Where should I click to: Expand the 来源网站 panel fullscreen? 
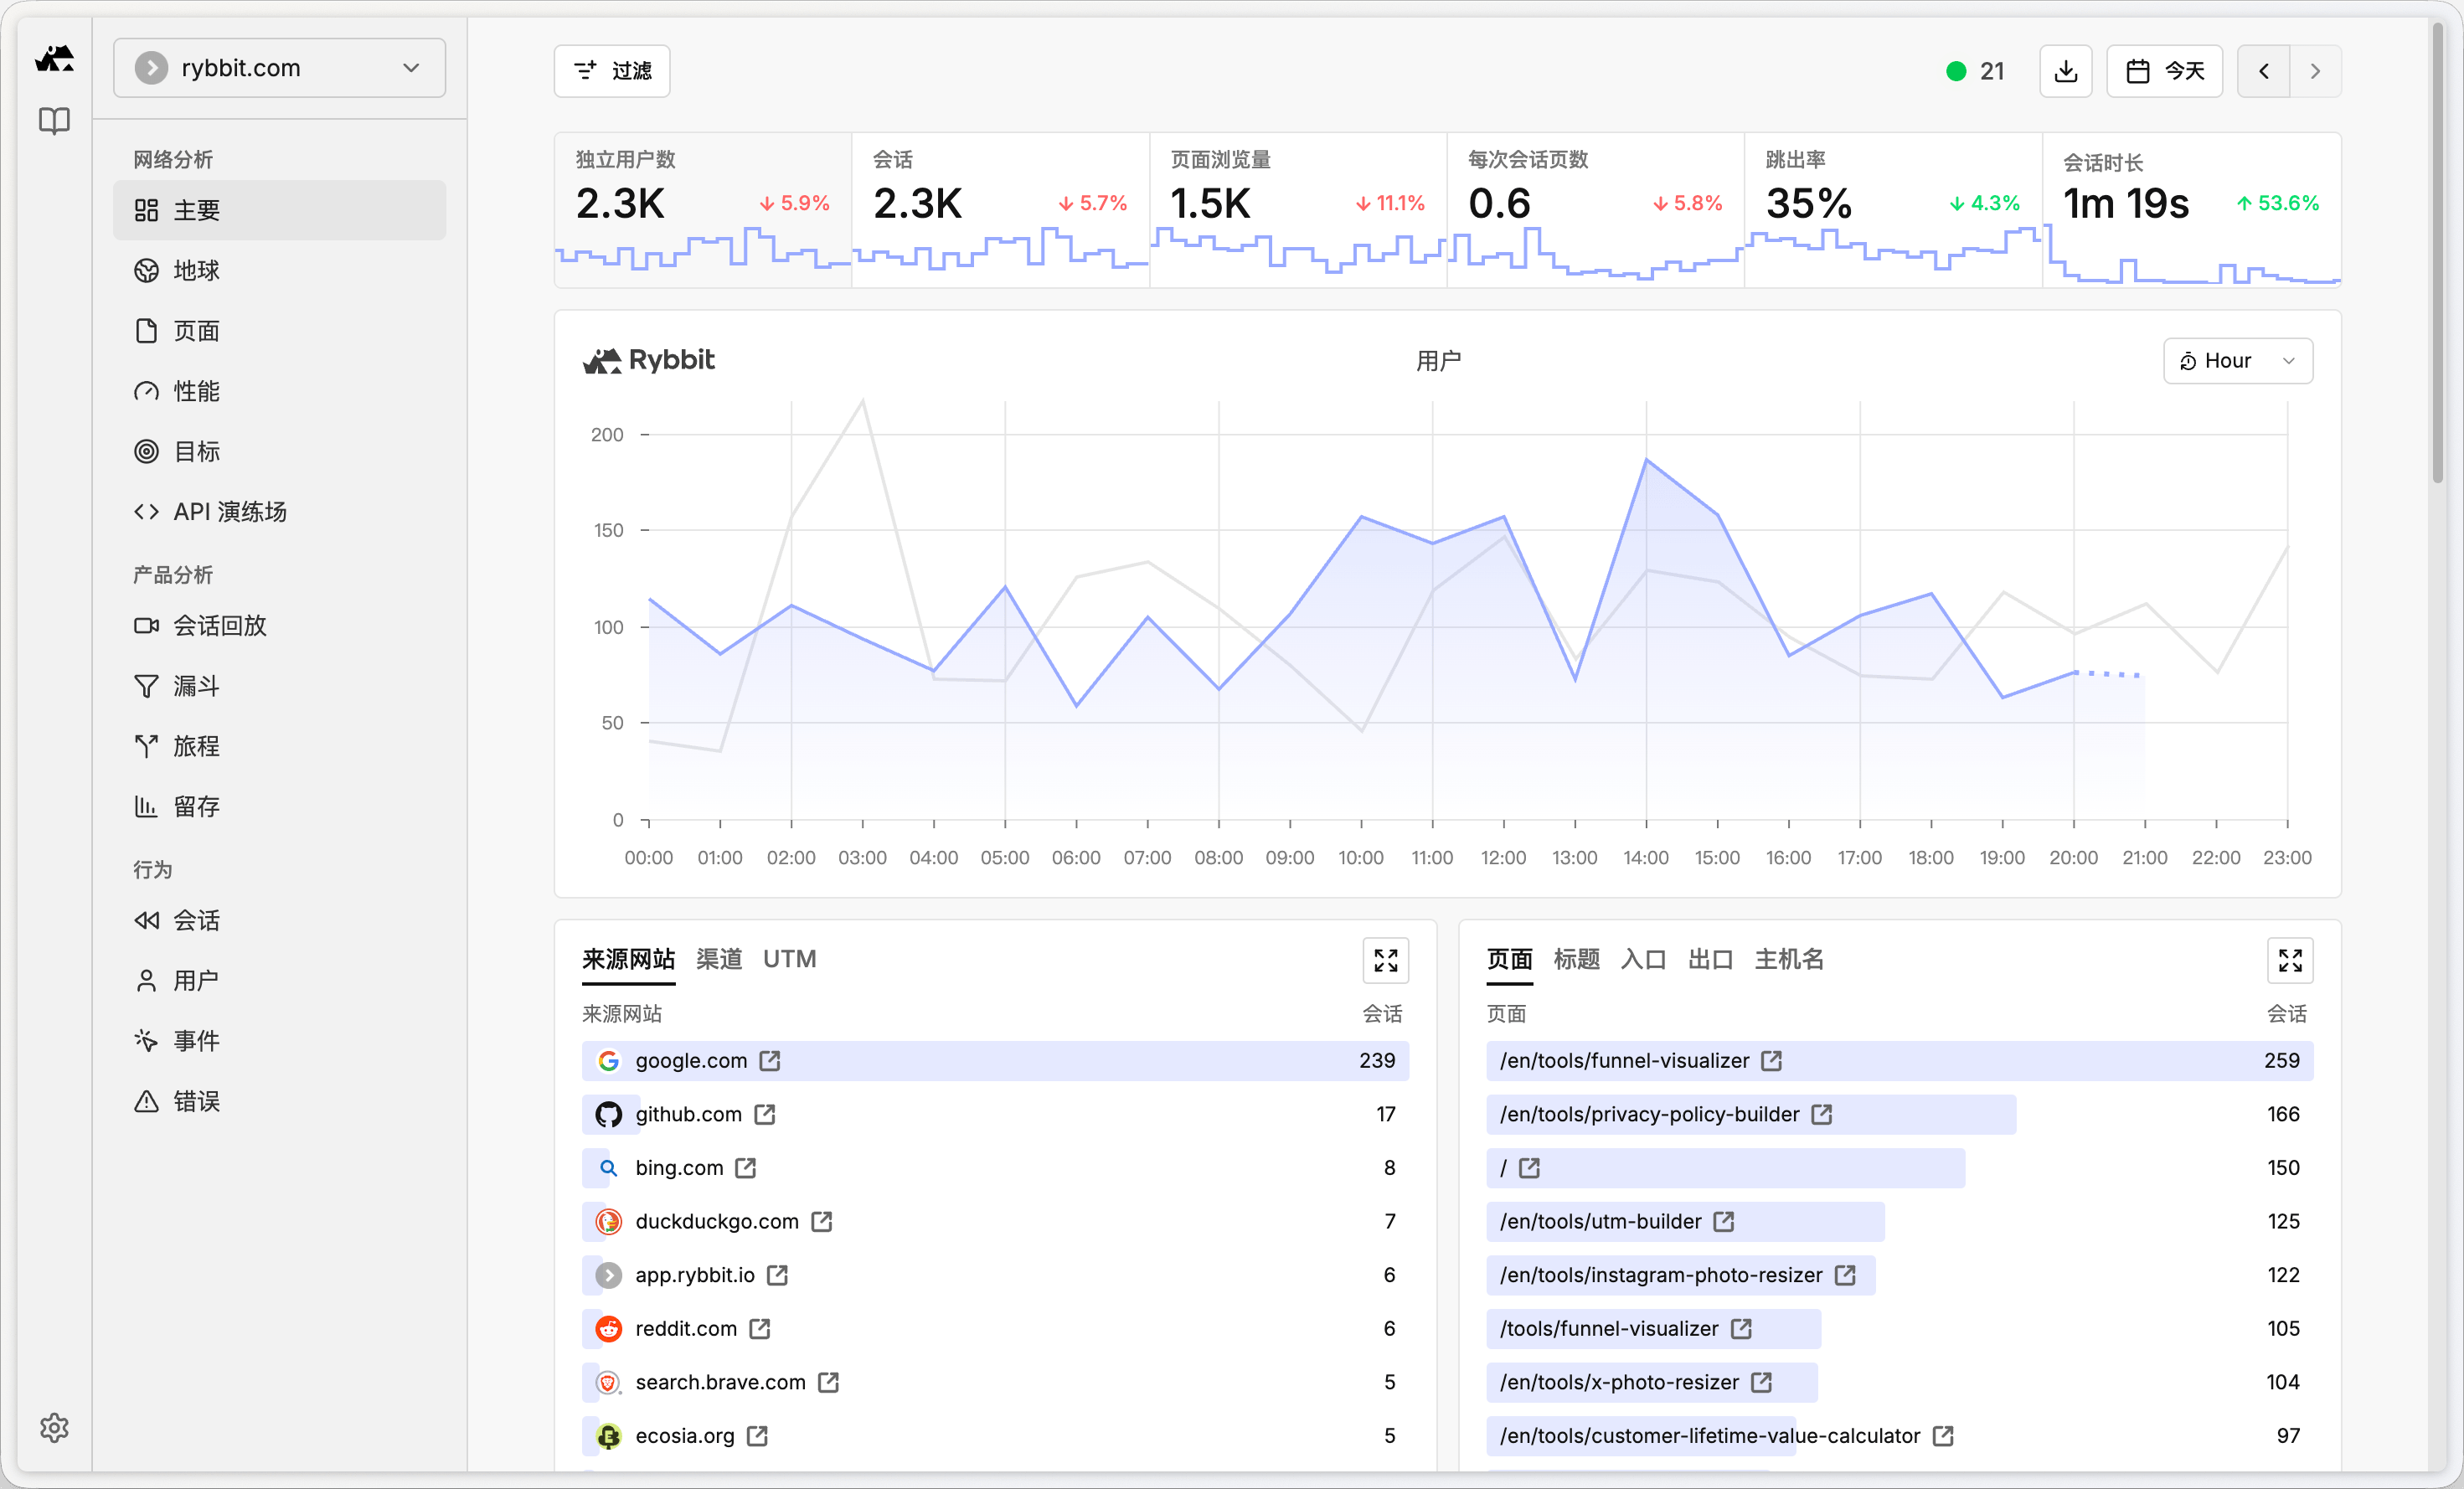[1385, 960]
